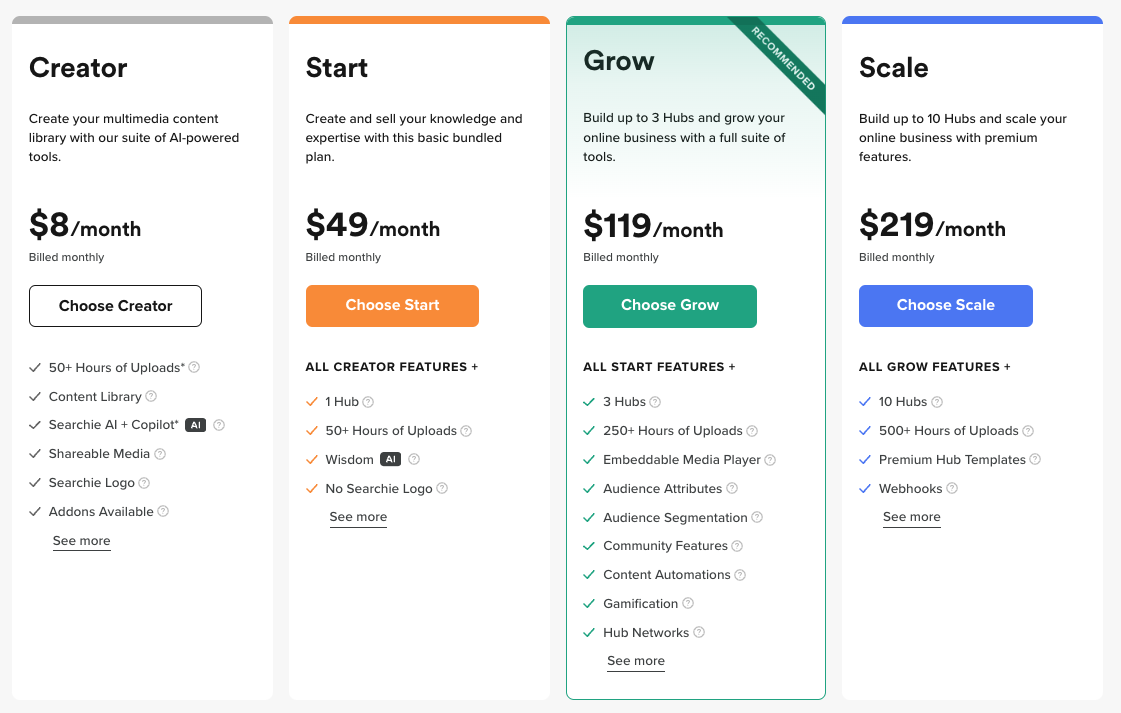Expand See more under Grow plan
Image resolution: width=1121 pixels, height=713 pixels.
635,661
